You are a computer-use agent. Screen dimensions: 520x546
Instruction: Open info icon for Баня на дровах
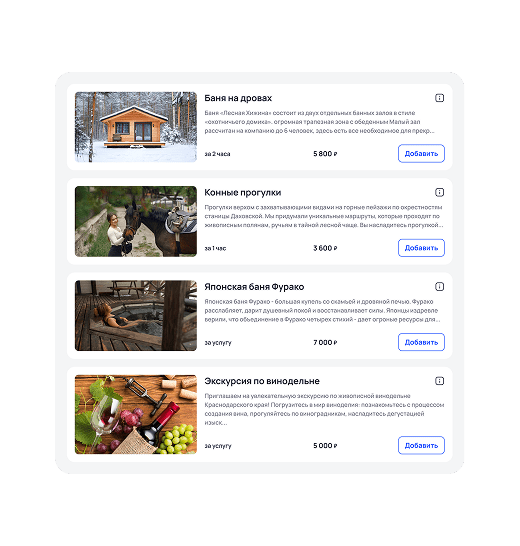point(440,98)
